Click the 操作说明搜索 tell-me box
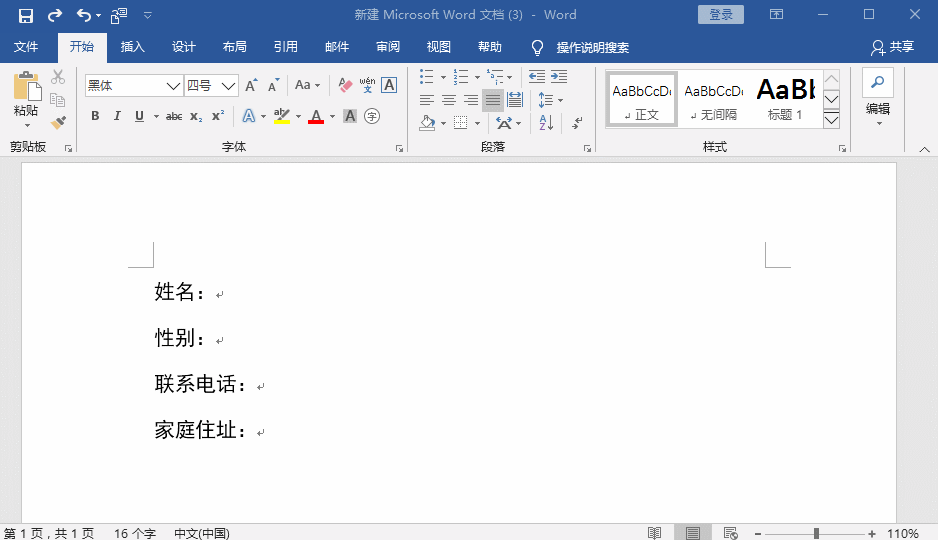Image resolution: width=938 pixels, height=540 pixels. tap(592, 48)
